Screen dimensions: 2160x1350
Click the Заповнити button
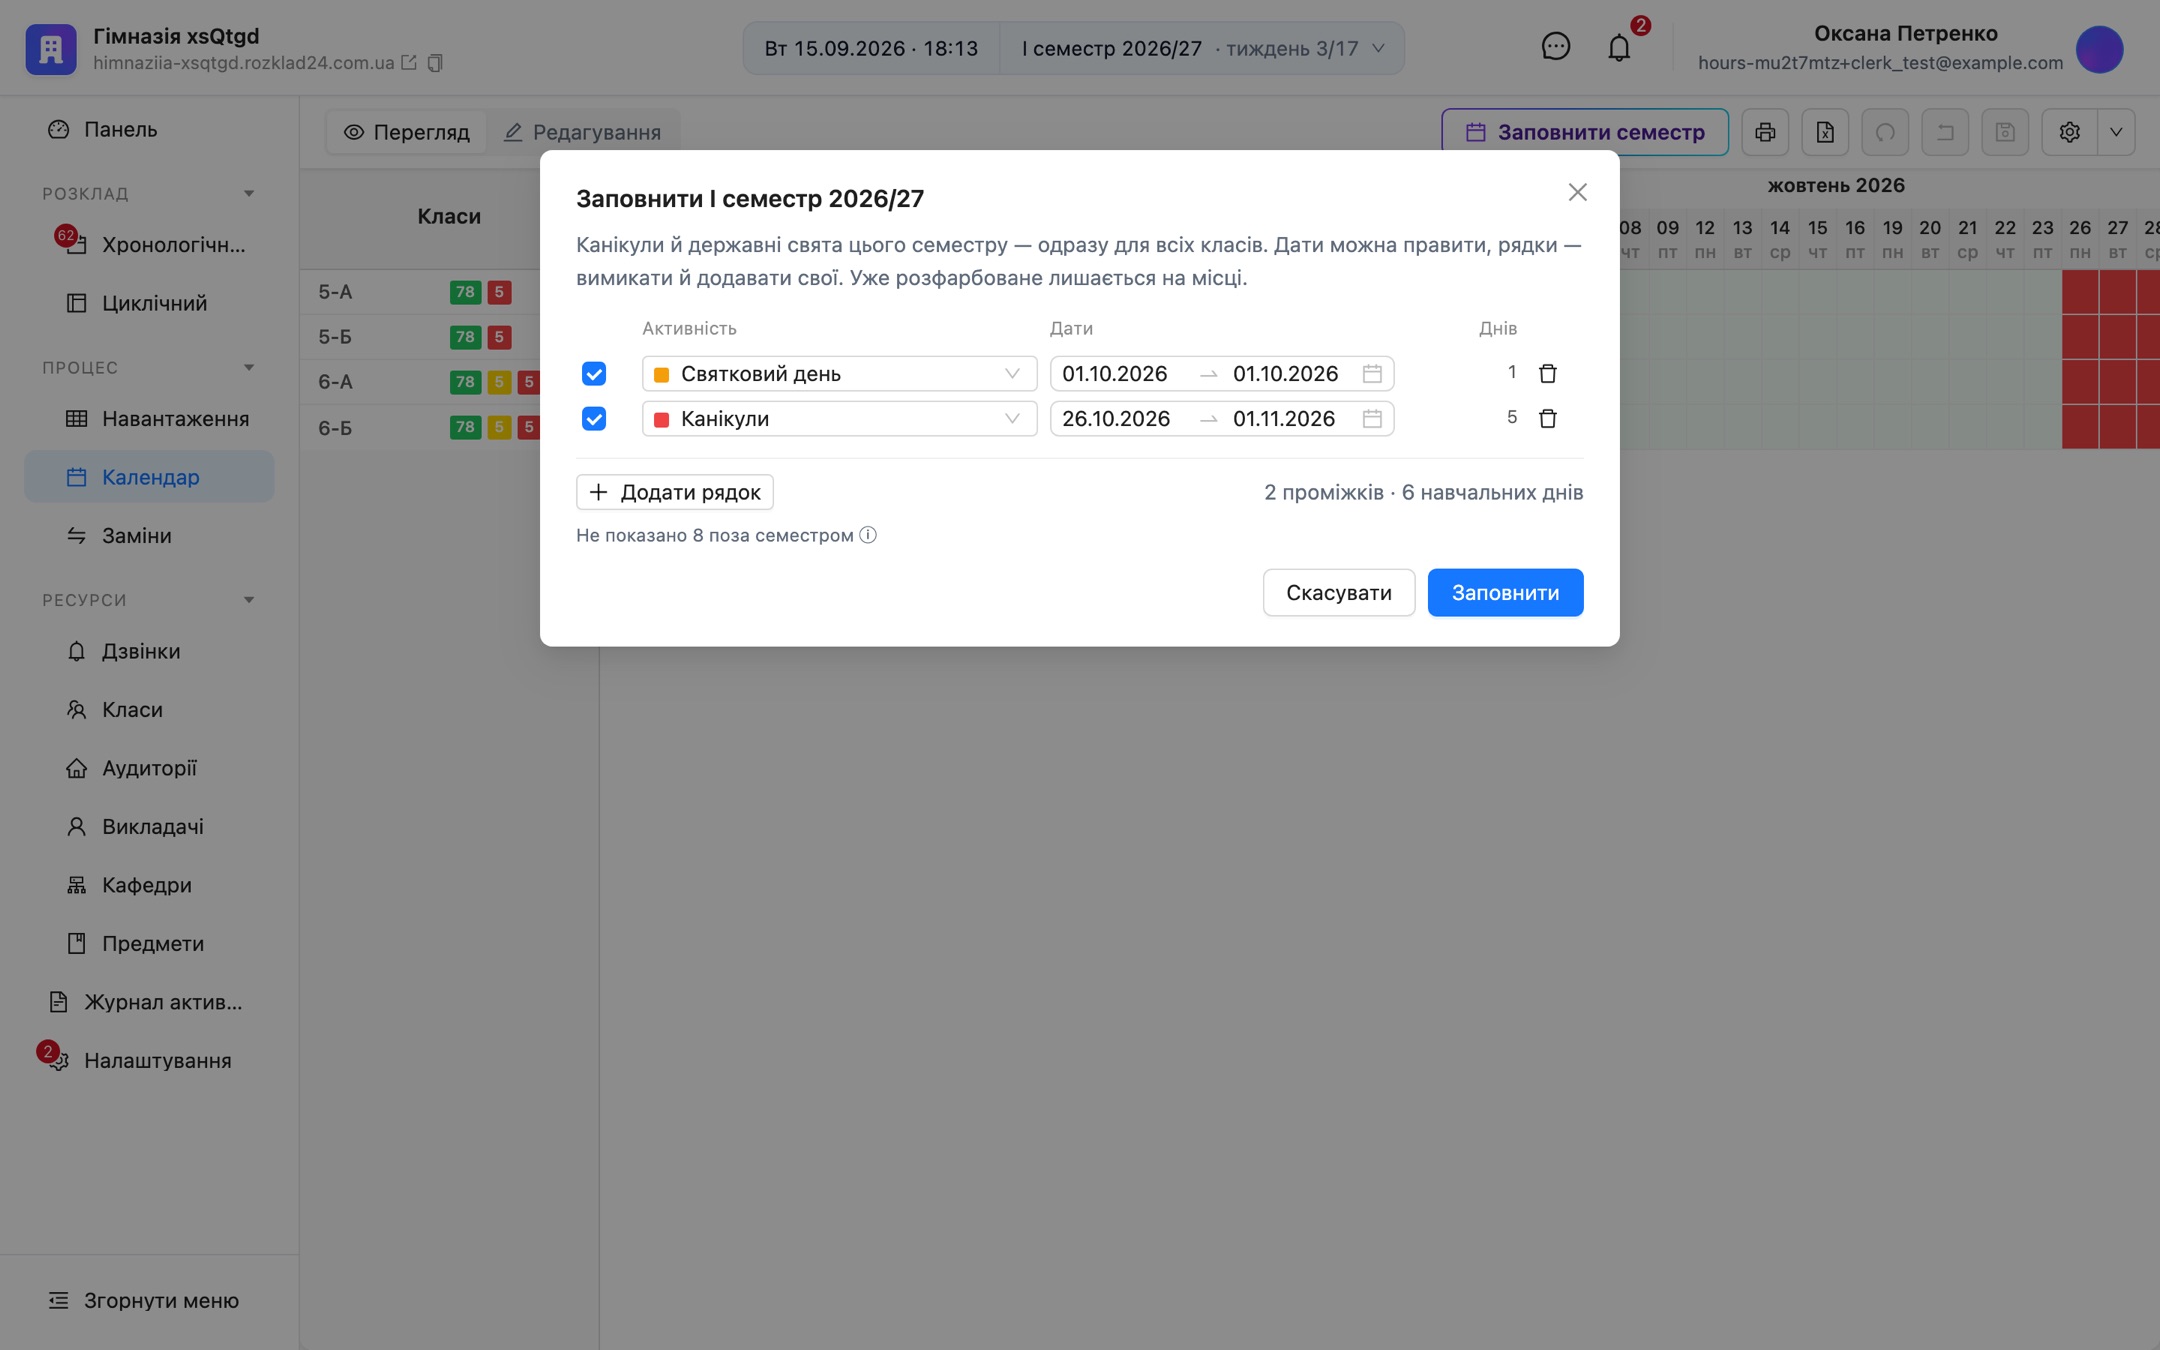tap(1505, 593)
